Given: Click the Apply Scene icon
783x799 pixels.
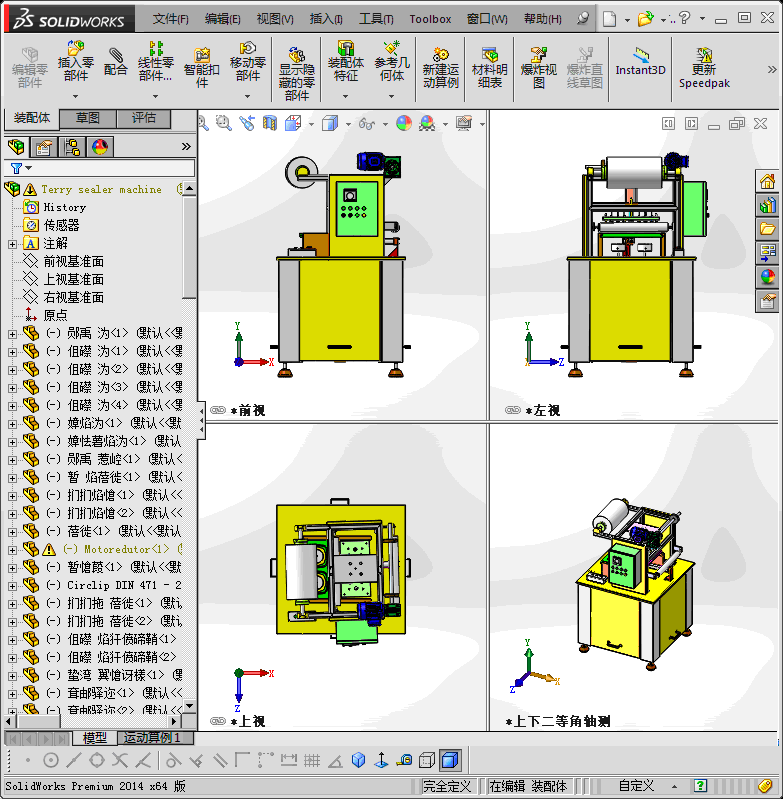Looking at the screenshot, I should pos(427,123).
